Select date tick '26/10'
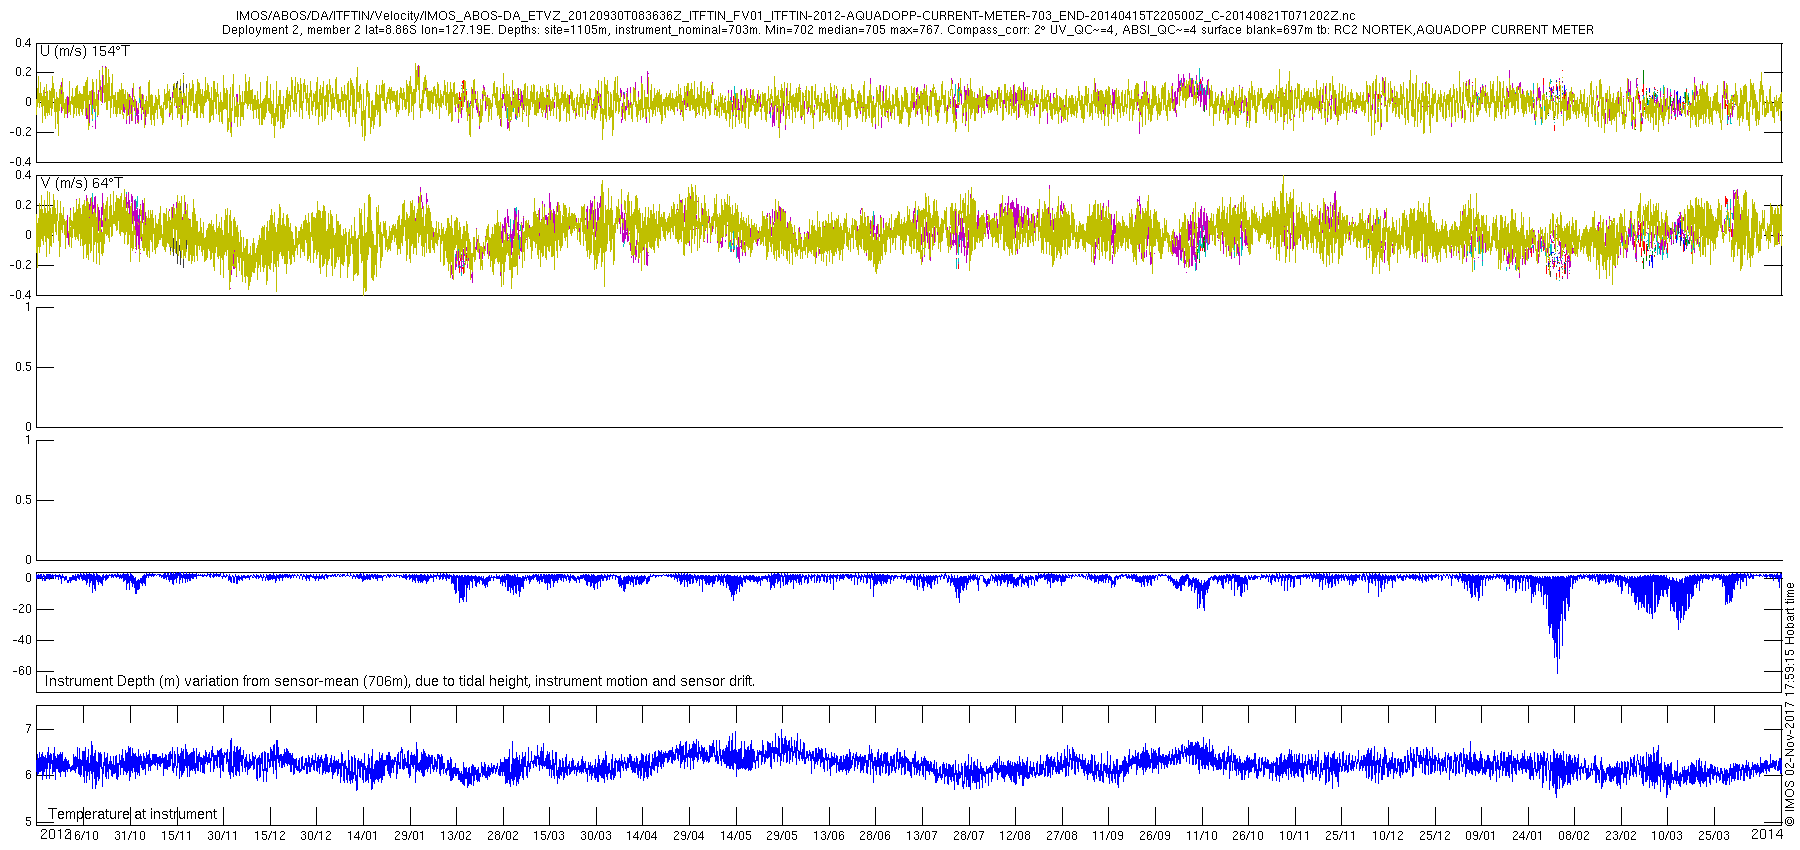 [x=1248, y=836]
